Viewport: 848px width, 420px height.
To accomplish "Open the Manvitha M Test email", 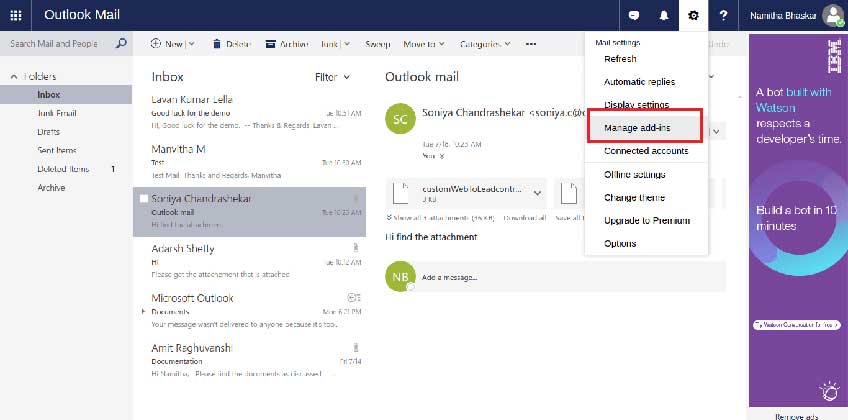I will [249, 162].
